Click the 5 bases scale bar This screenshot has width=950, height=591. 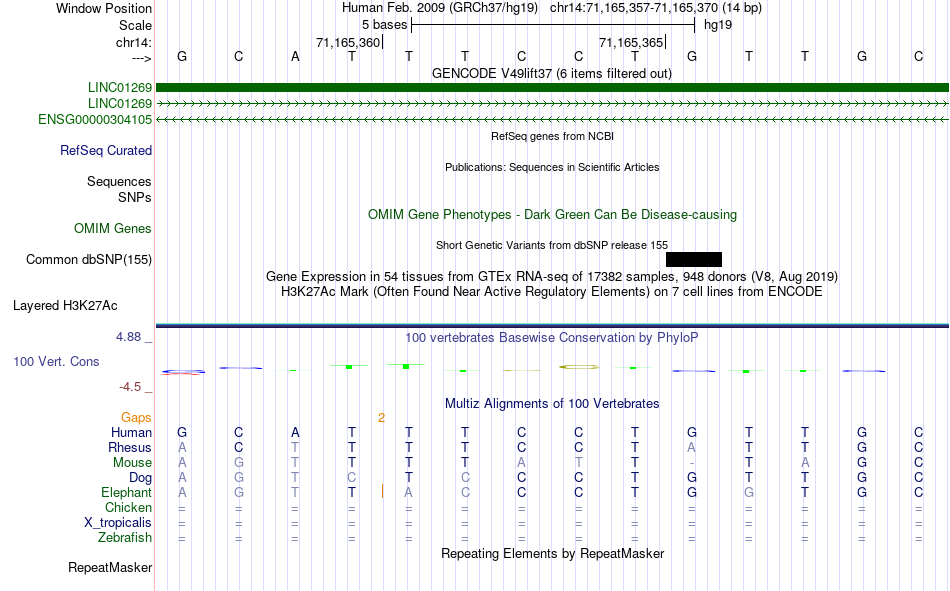click(553, 25)
